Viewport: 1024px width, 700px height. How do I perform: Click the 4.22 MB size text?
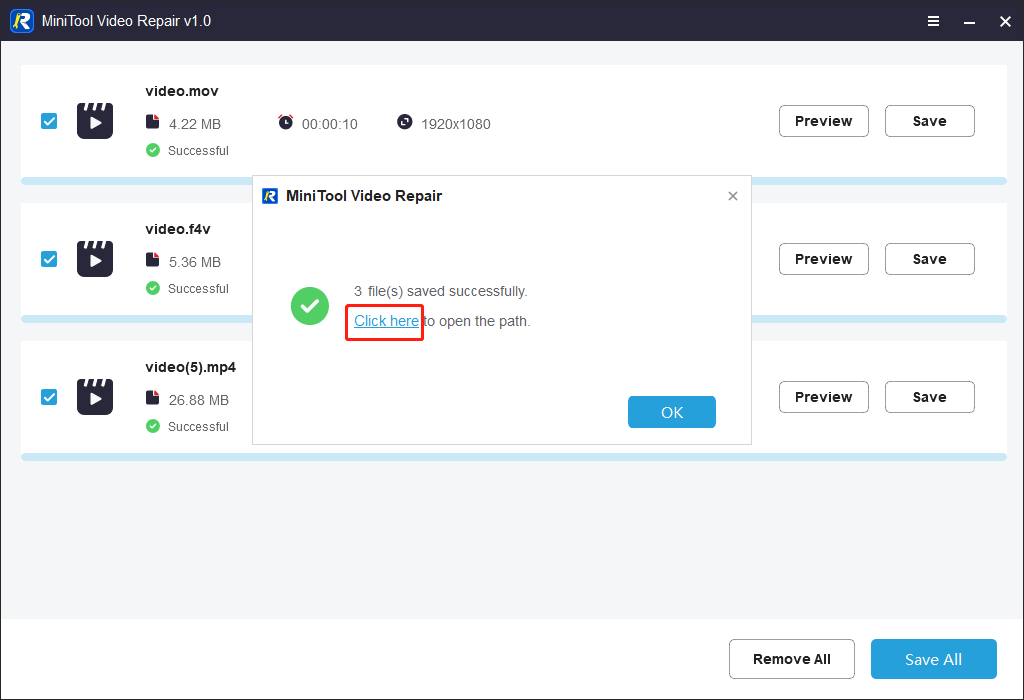point(195,124)
